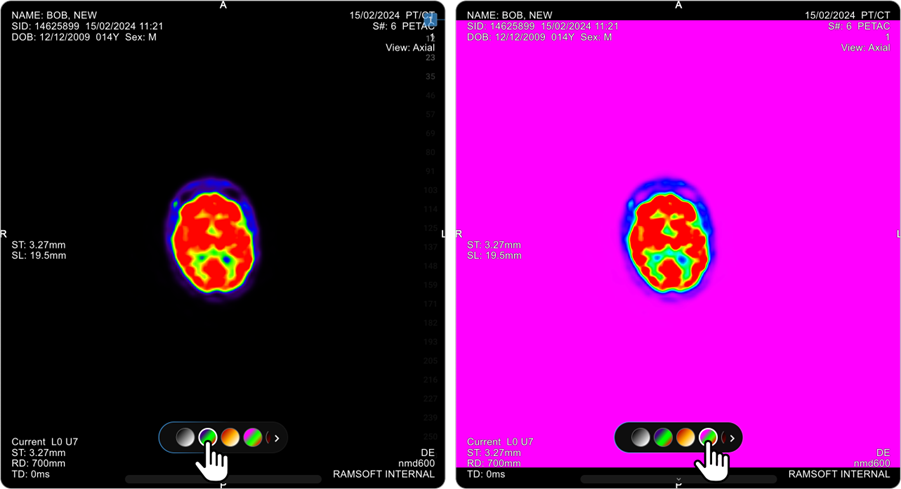The image size is (901, 489).
Task: Click partially hidden dark red palette, left viewer
Action: [266, 437]
